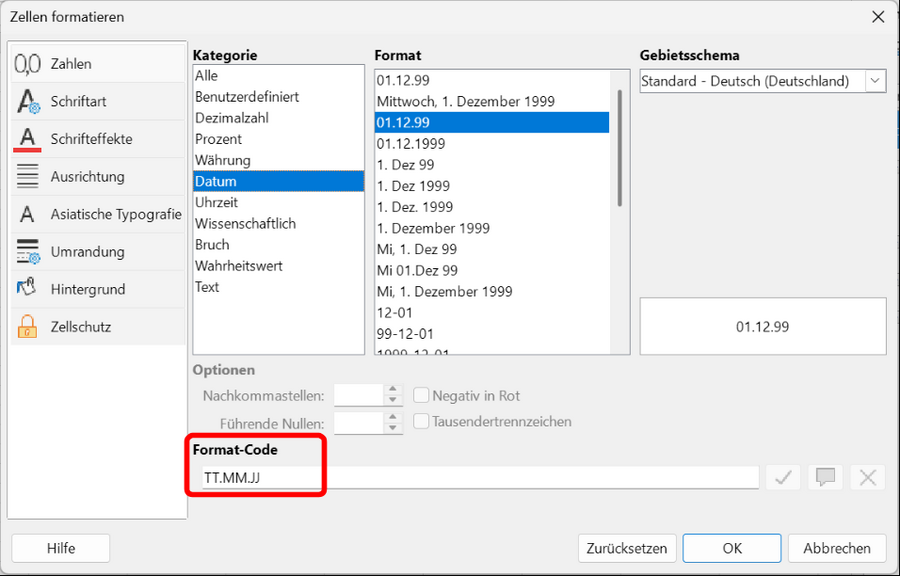Screen dimensions: 900x576
Task: Open the Umrandung border icon
Action: coord(28,252)
